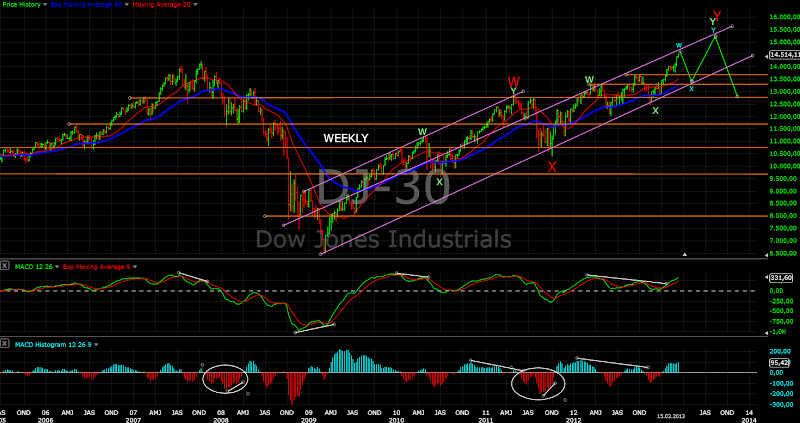
Task: Click the 2009 year label on time axis
Action: pos(308,419)
